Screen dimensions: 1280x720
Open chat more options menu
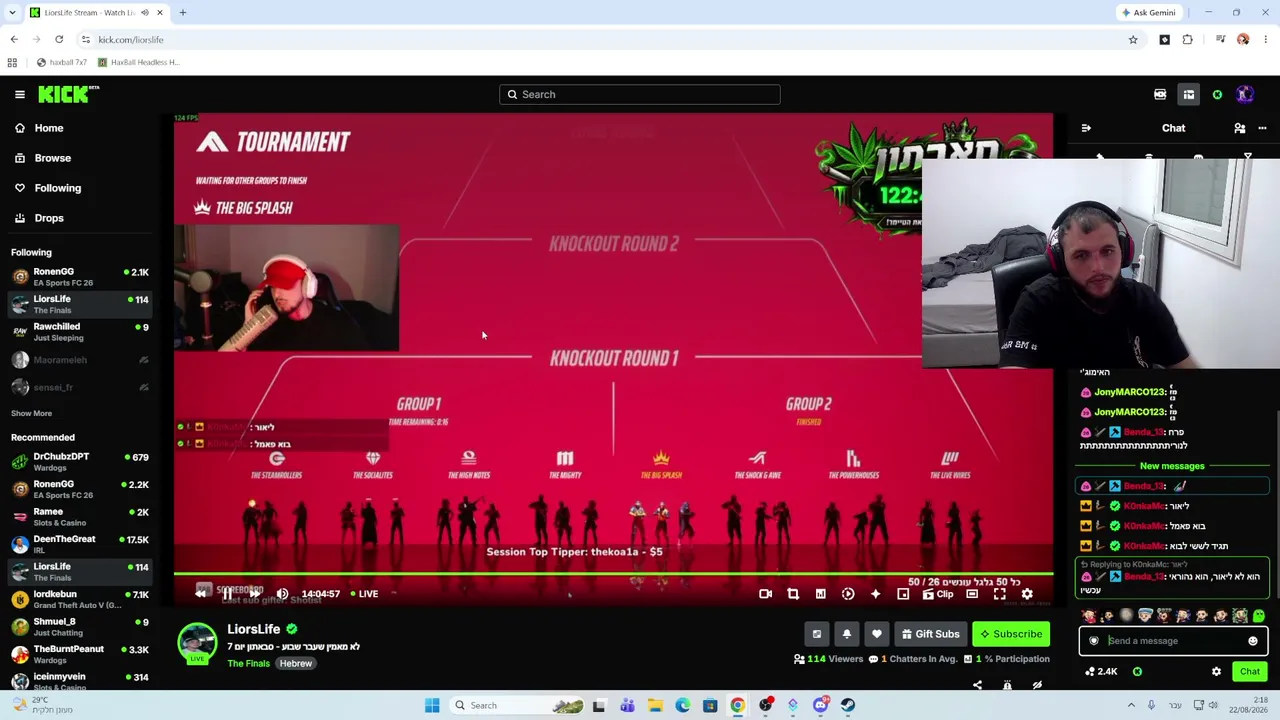click(1262, 128)
